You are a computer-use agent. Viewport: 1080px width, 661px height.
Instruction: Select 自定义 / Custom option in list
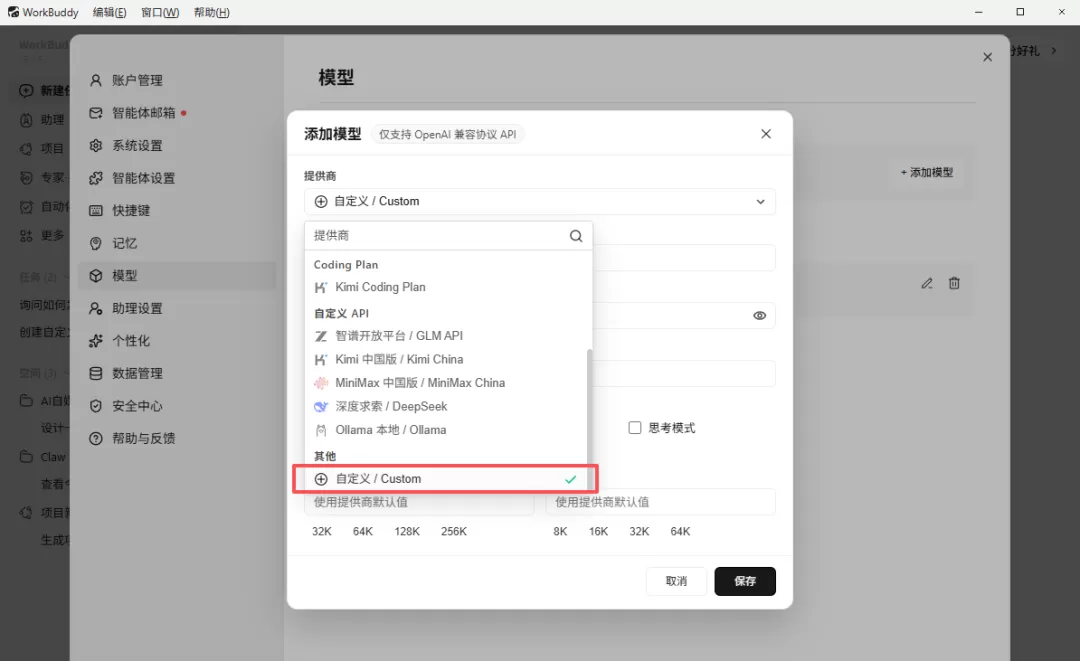(x=446, y=479)
